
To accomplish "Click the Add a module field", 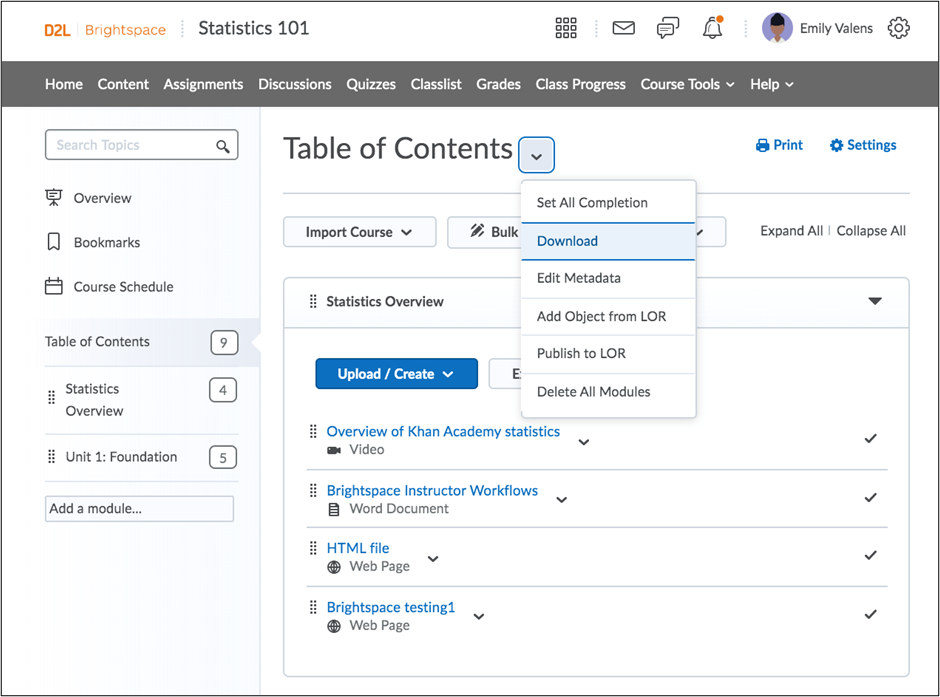I will (139, 509).
